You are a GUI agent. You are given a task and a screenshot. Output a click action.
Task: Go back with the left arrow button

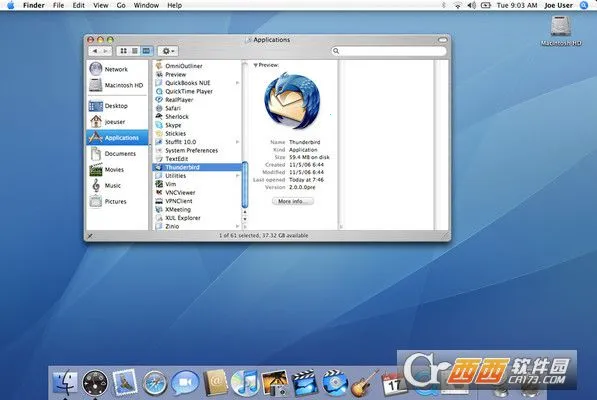click(95, 51)
